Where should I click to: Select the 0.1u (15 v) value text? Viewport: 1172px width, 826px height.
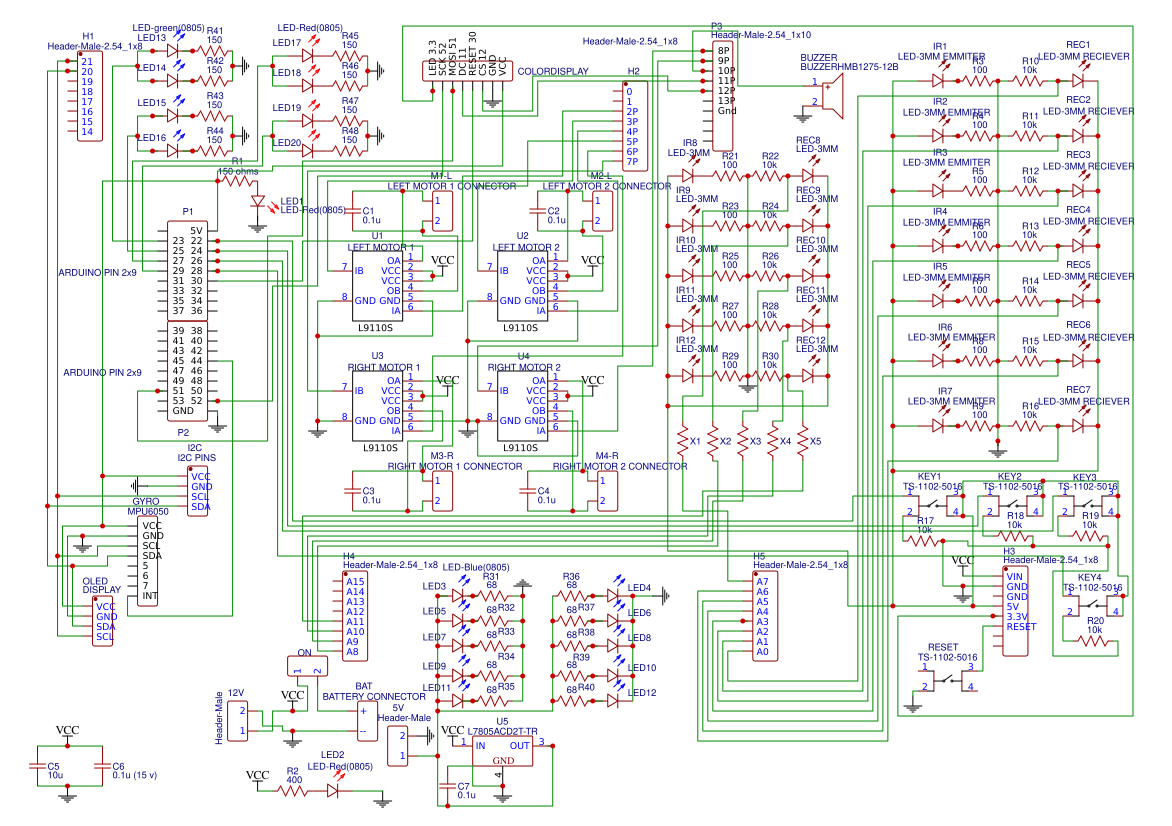tap(135, 775)
